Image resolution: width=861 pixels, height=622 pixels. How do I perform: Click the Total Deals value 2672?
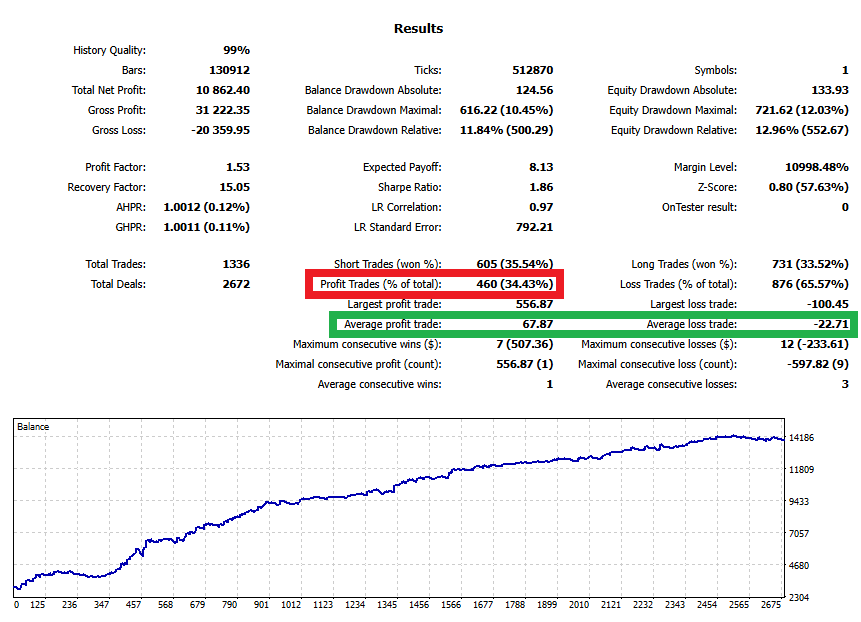click(x=234, y=284)
